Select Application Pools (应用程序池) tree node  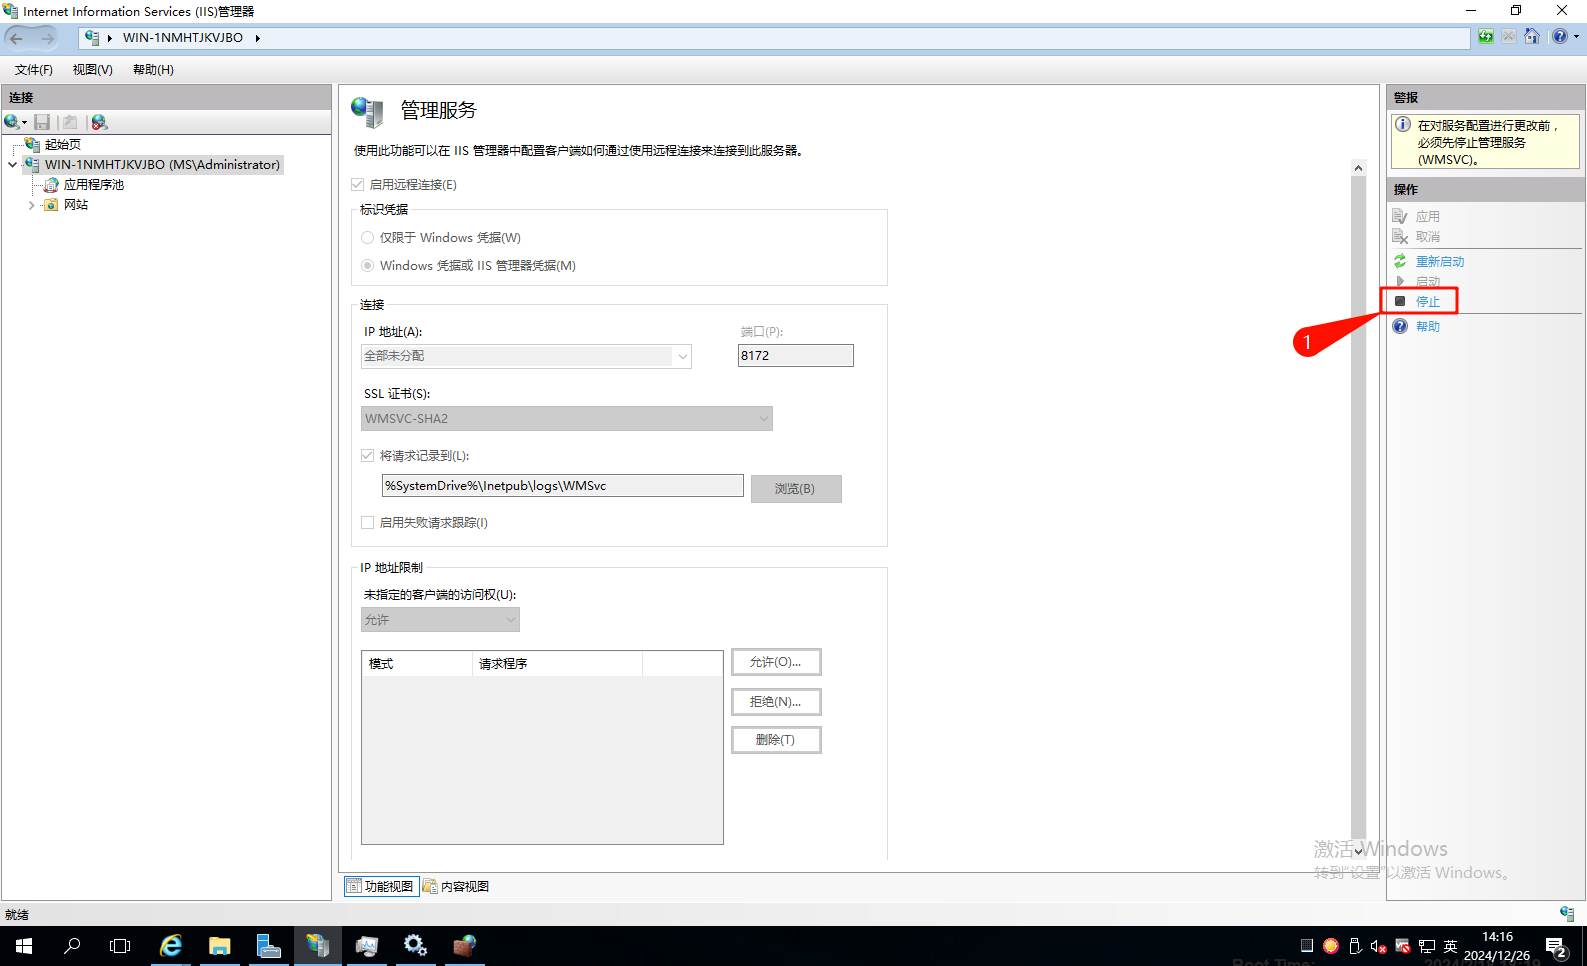93,185
